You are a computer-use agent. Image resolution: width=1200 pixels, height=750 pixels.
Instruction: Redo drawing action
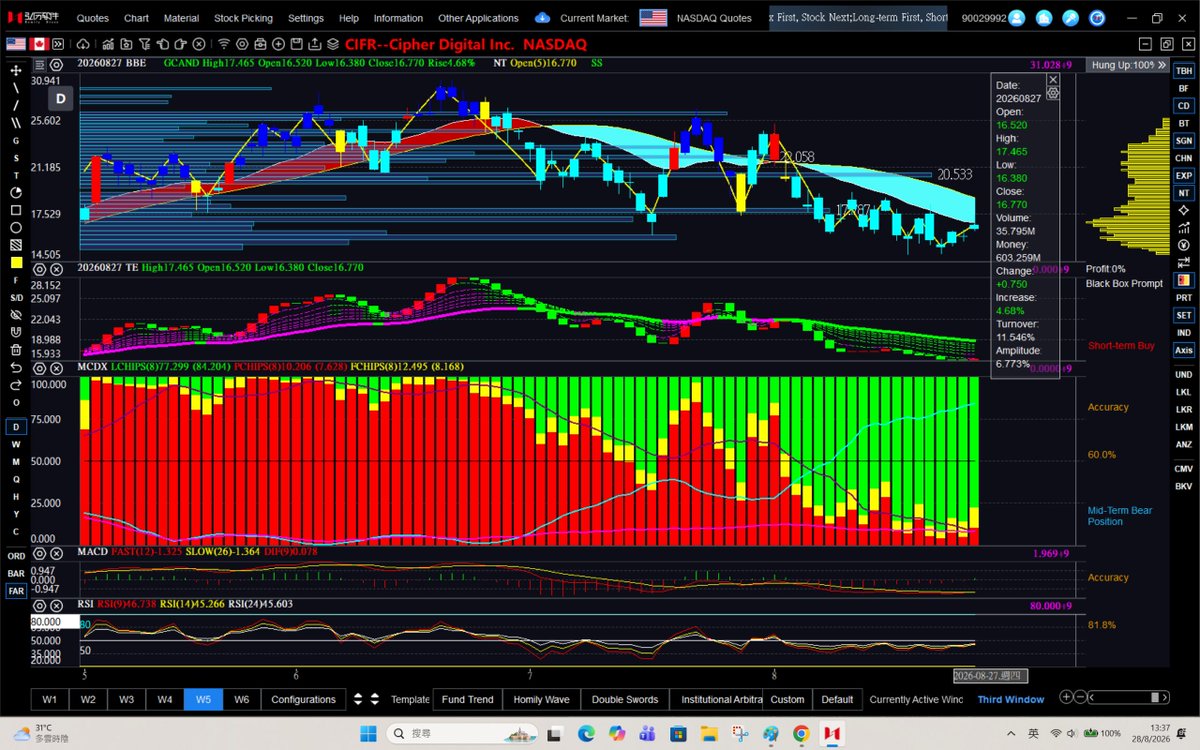pyautogui.click(x=16, y=384)
